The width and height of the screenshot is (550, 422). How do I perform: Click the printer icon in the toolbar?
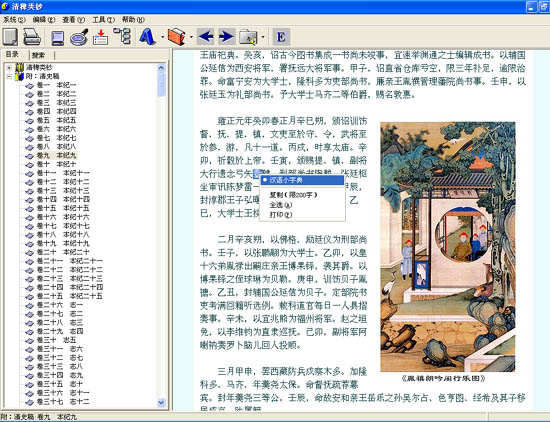tap(32, 36)
